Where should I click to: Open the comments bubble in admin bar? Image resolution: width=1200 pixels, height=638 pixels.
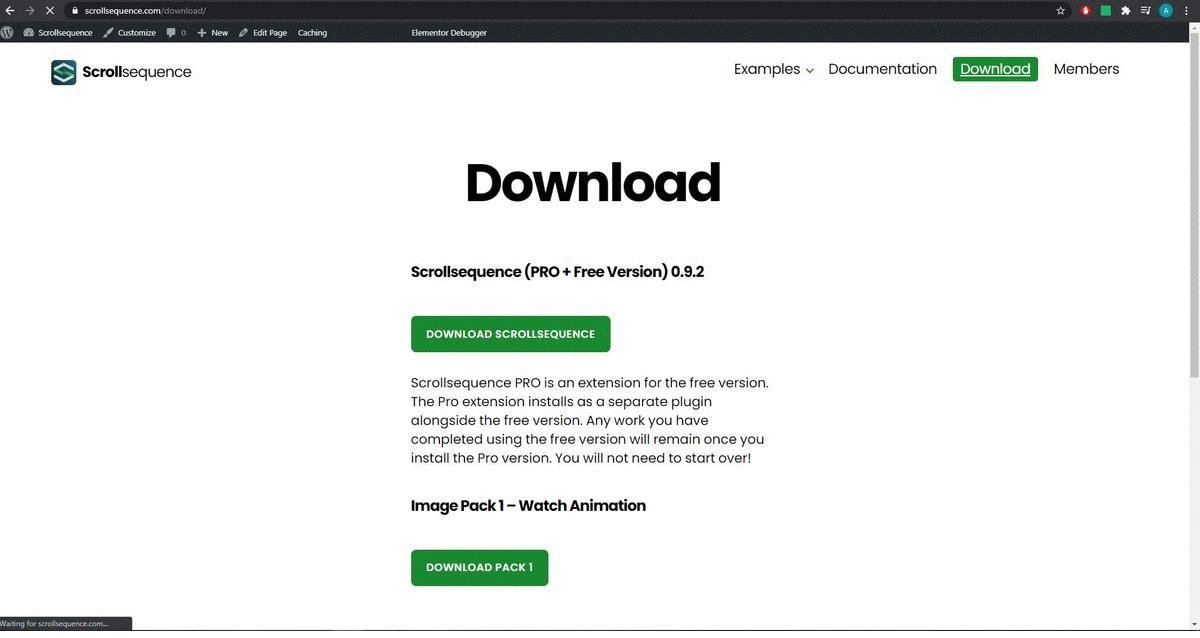pos(176,32)
